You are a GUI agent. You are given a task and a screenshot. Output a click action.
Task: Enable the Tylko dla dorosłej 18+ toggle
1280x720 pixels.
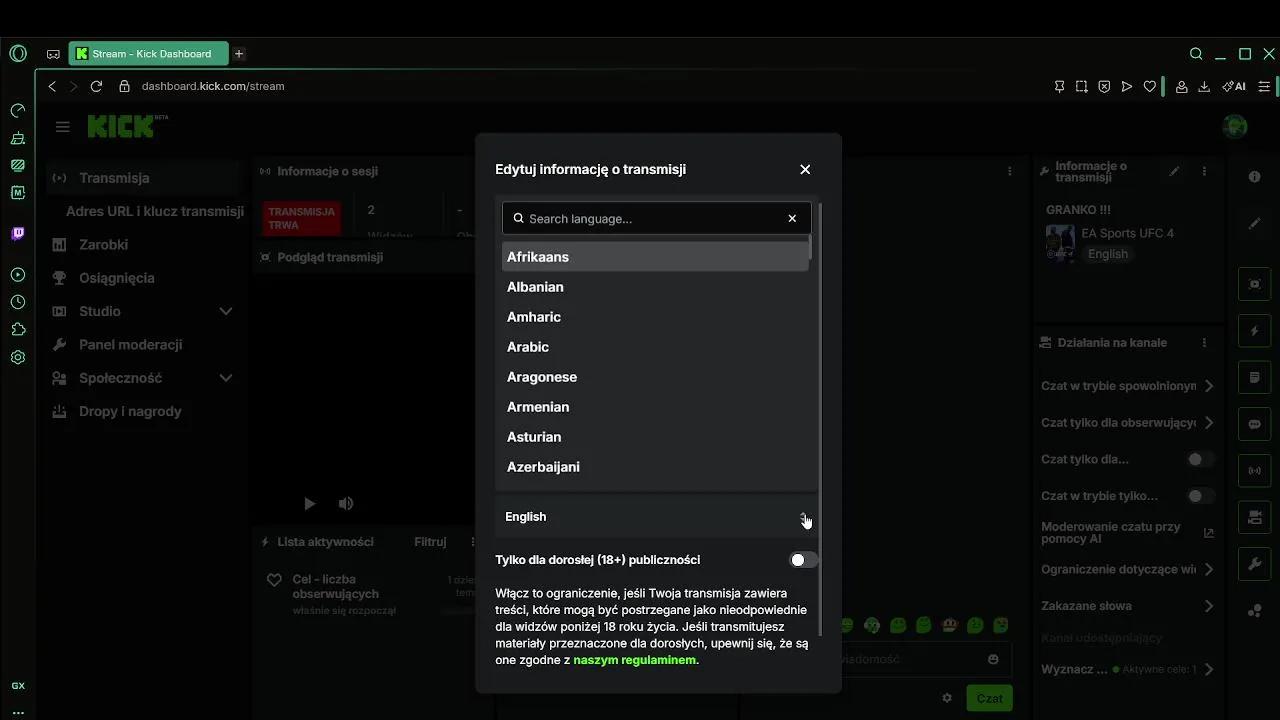[x=802, y=559]
